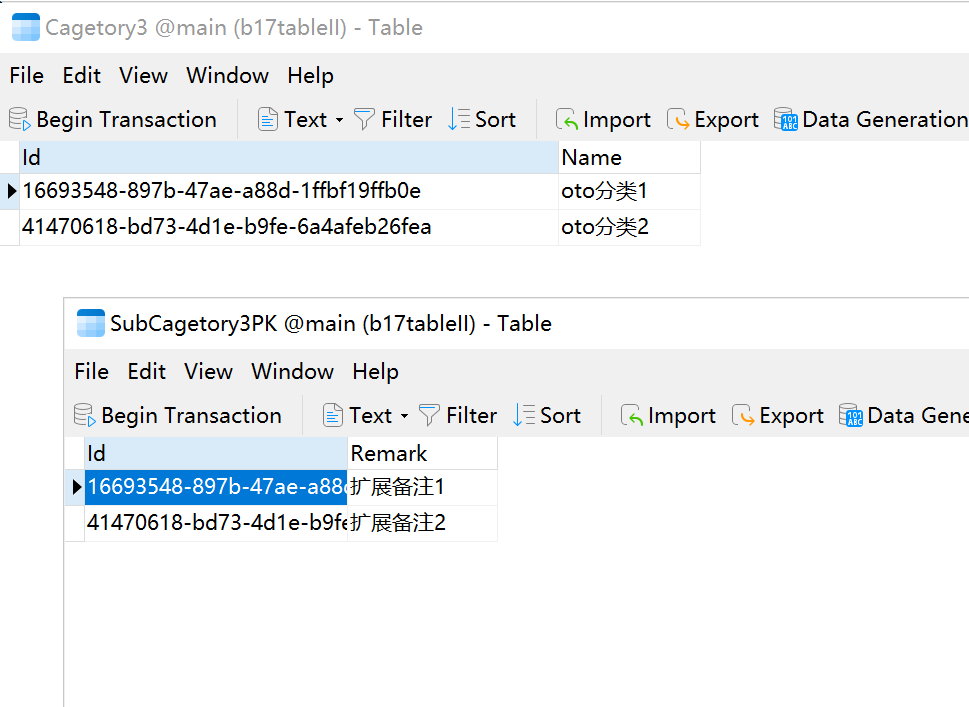Open Text dropdown arrow in Cagetory3 window
969x707 pixels.
coord(339,120)
